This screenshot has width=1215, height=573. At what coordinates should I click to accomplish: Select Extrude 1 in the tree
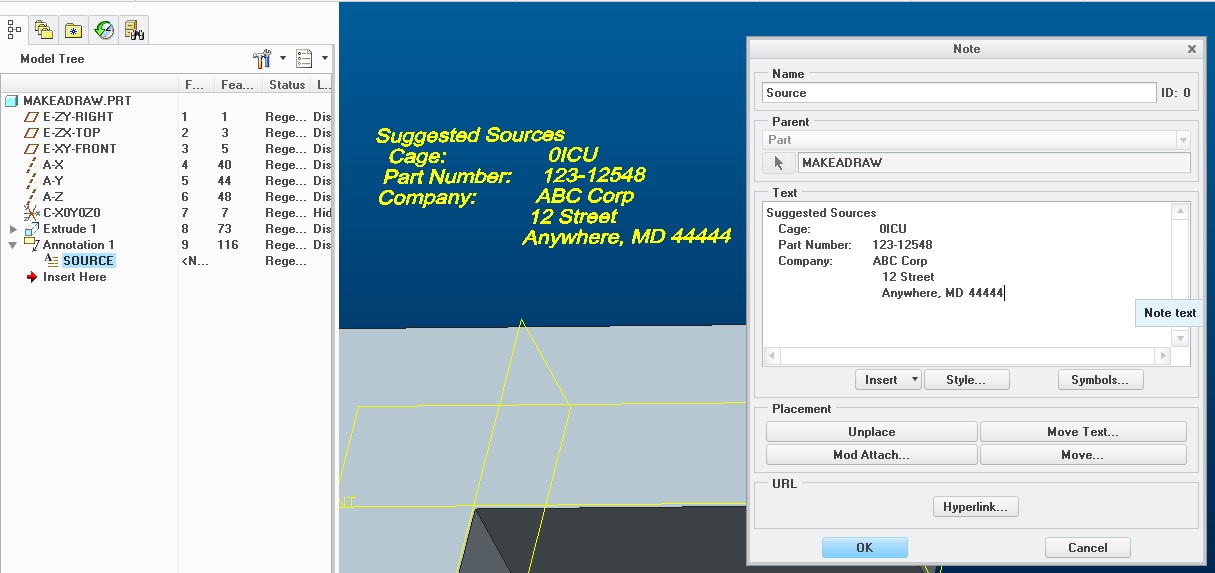pyautogui.click(x=69, y=229)
